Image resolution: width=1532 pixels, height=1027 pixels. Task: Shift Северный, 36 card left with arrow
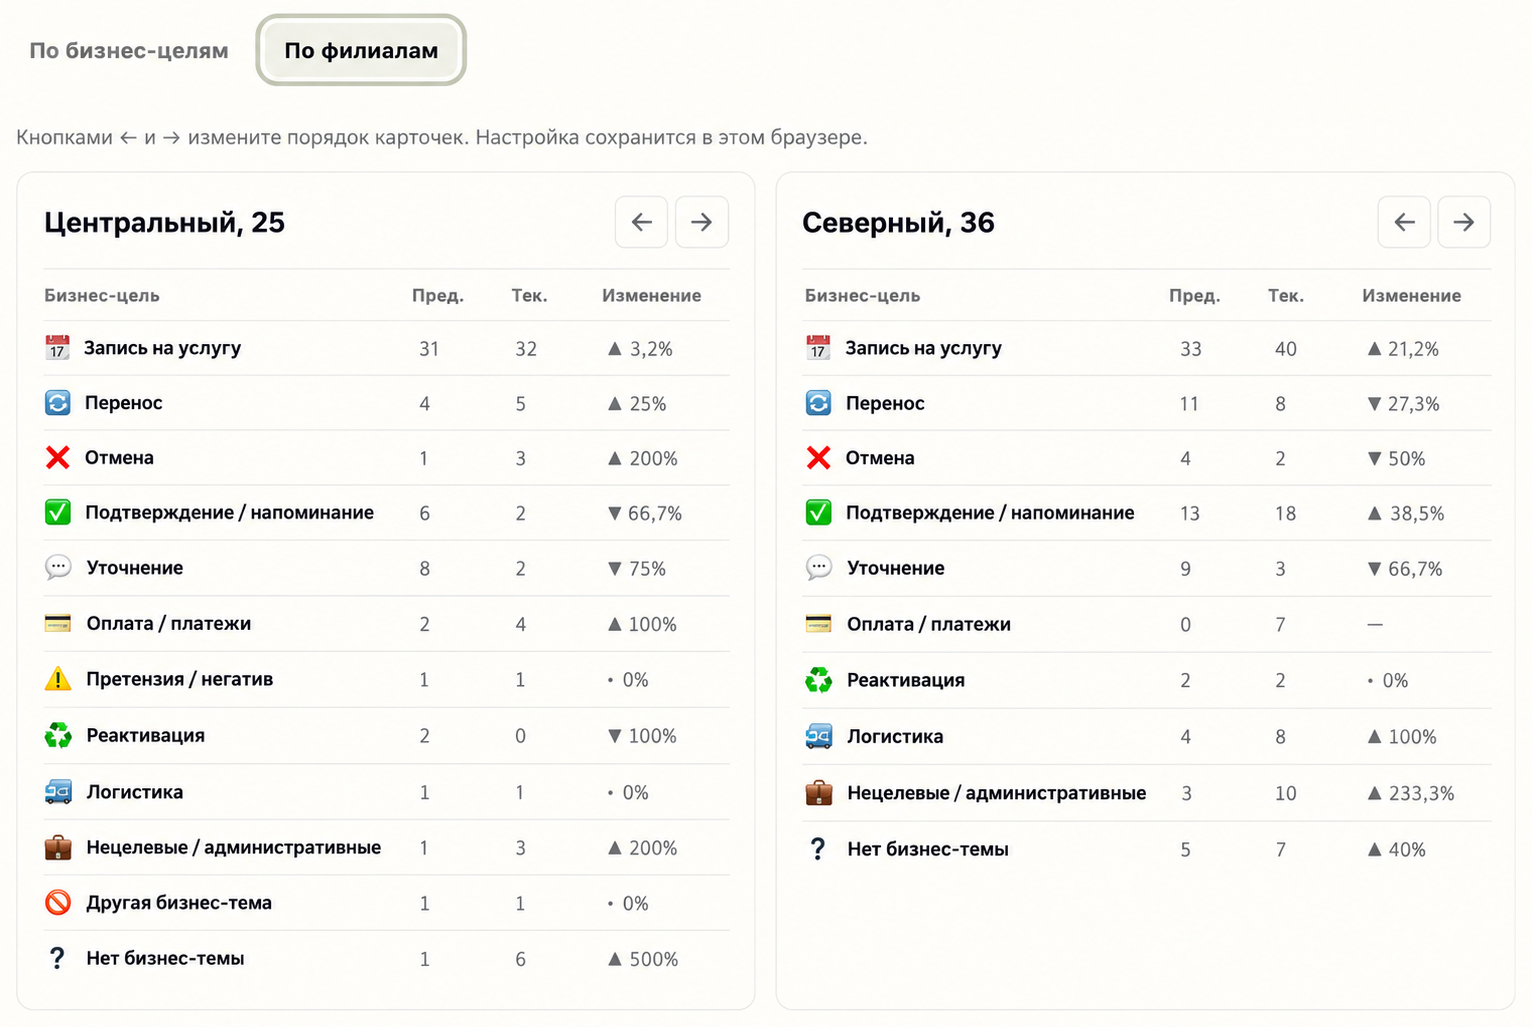(x=1404, y=222)
